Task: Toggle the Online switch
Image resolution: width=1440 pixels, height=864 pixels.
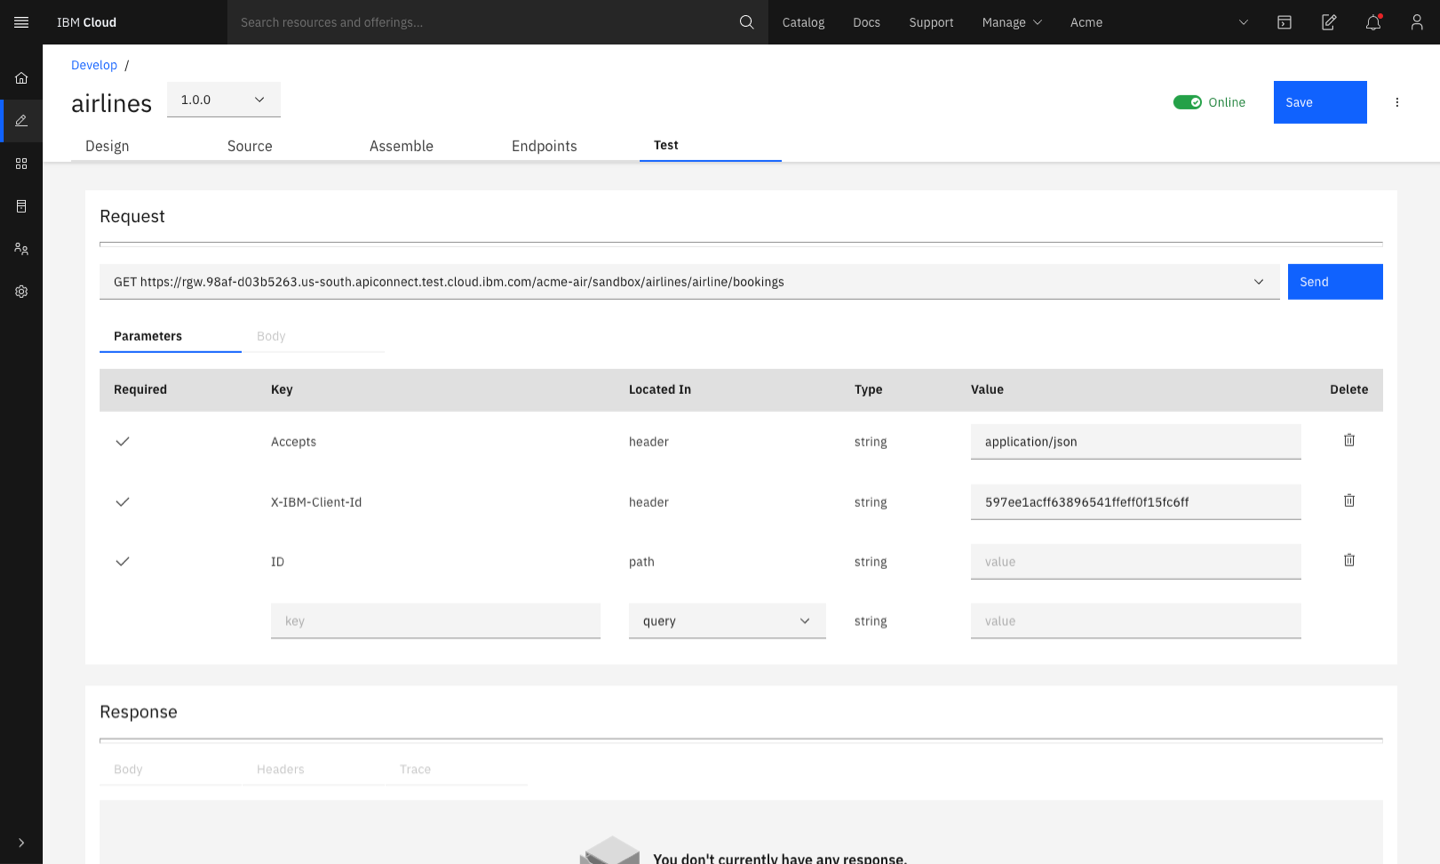Action: point(1187,102)
